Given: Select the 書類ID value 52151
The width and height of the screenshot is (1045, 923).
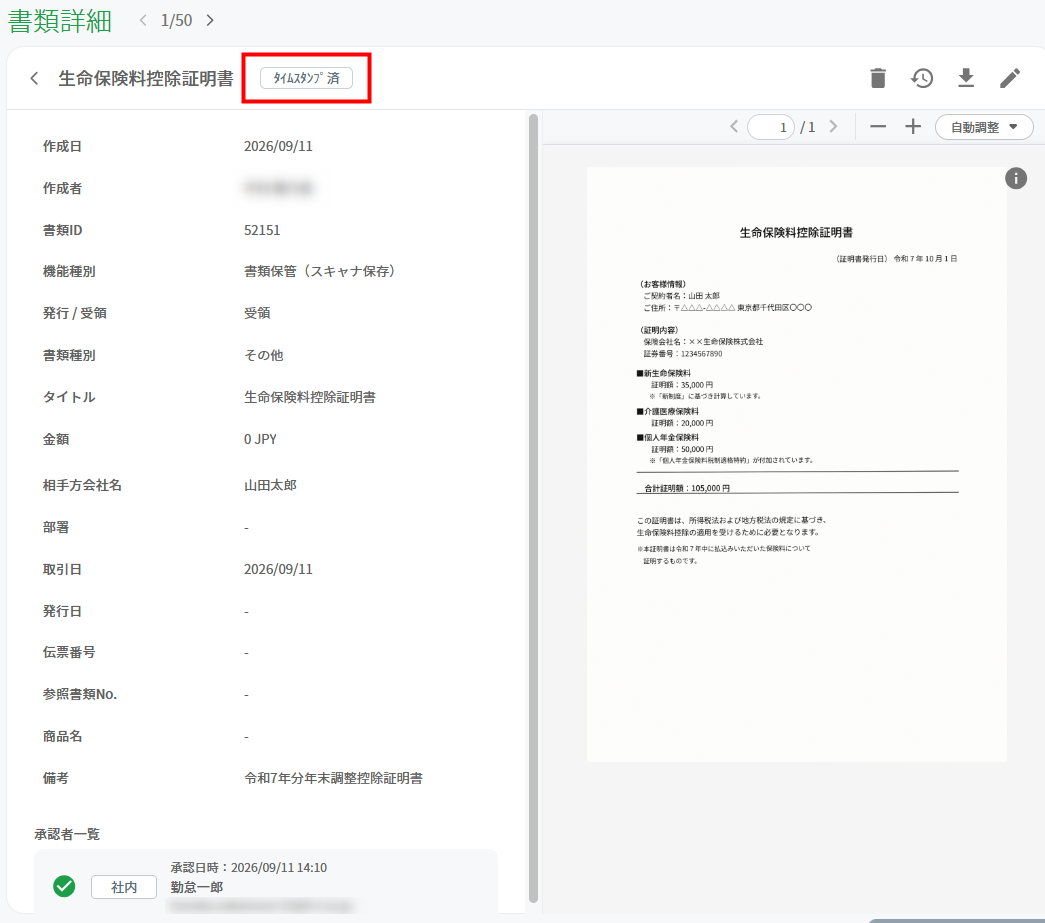Looking at the screenshot, I should click(x=262, y=230).
